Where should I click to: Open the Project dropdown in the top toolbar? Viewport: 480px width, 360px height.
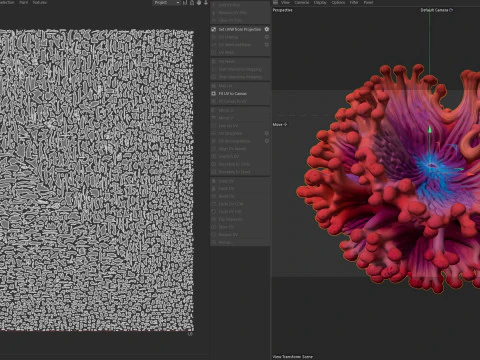(167, 2)
